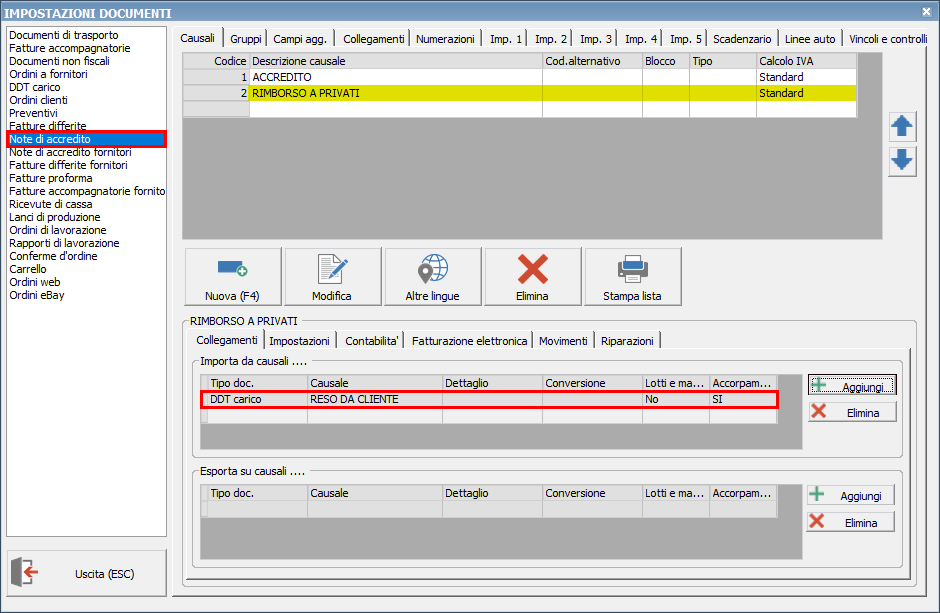The image size is (940, 613).
Task: Open the Linee auto tab
Action: 810,39
